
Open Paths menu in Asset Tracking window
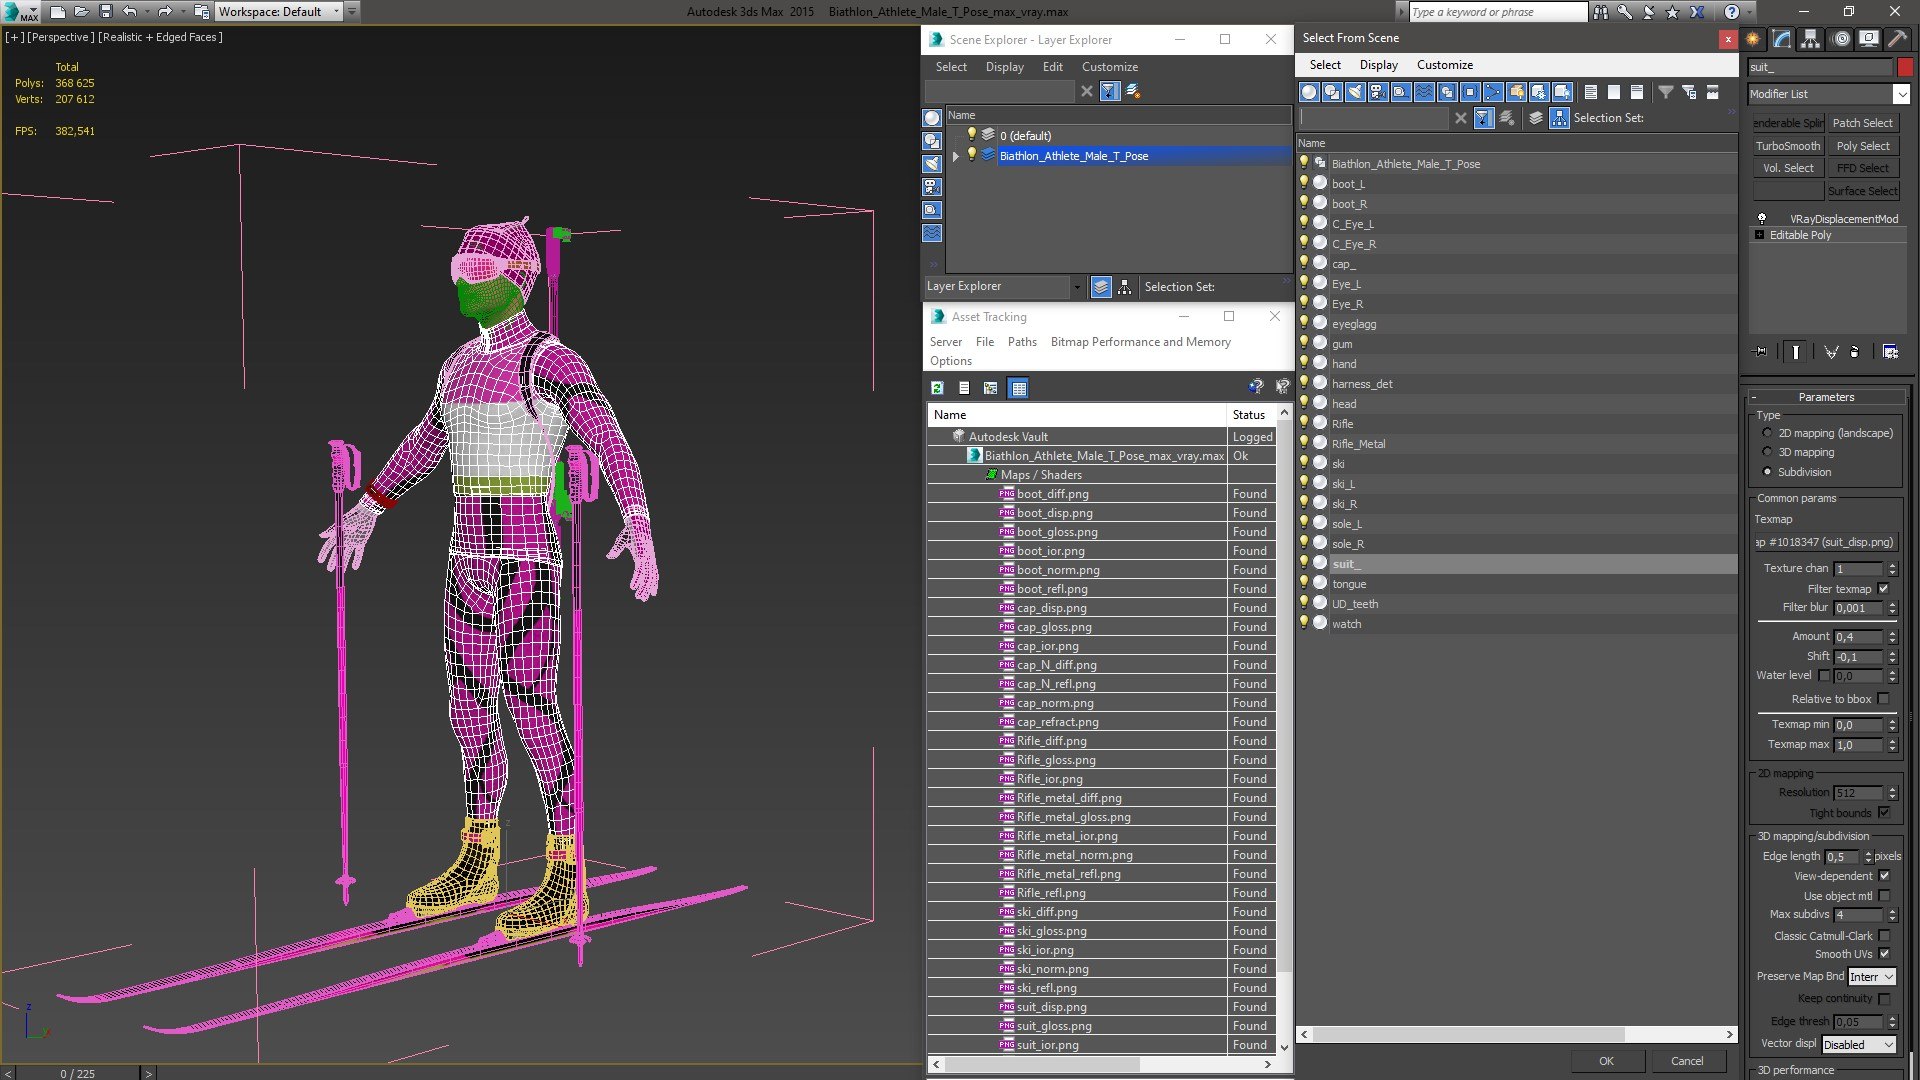coord(1022,342)
